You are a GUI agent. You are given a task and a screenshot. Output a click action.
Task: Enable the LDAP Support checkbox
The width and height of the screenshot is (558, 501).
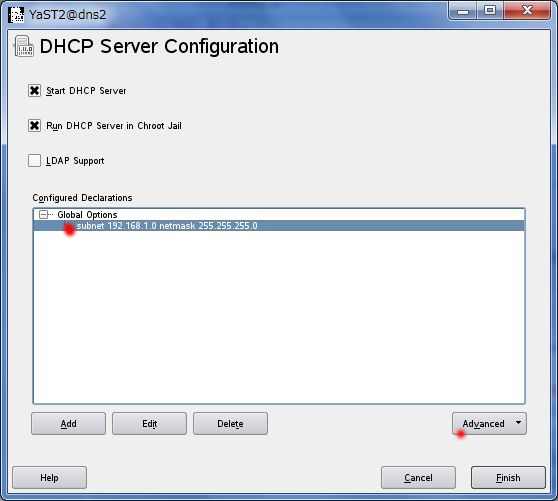click(x=35, y=160)
